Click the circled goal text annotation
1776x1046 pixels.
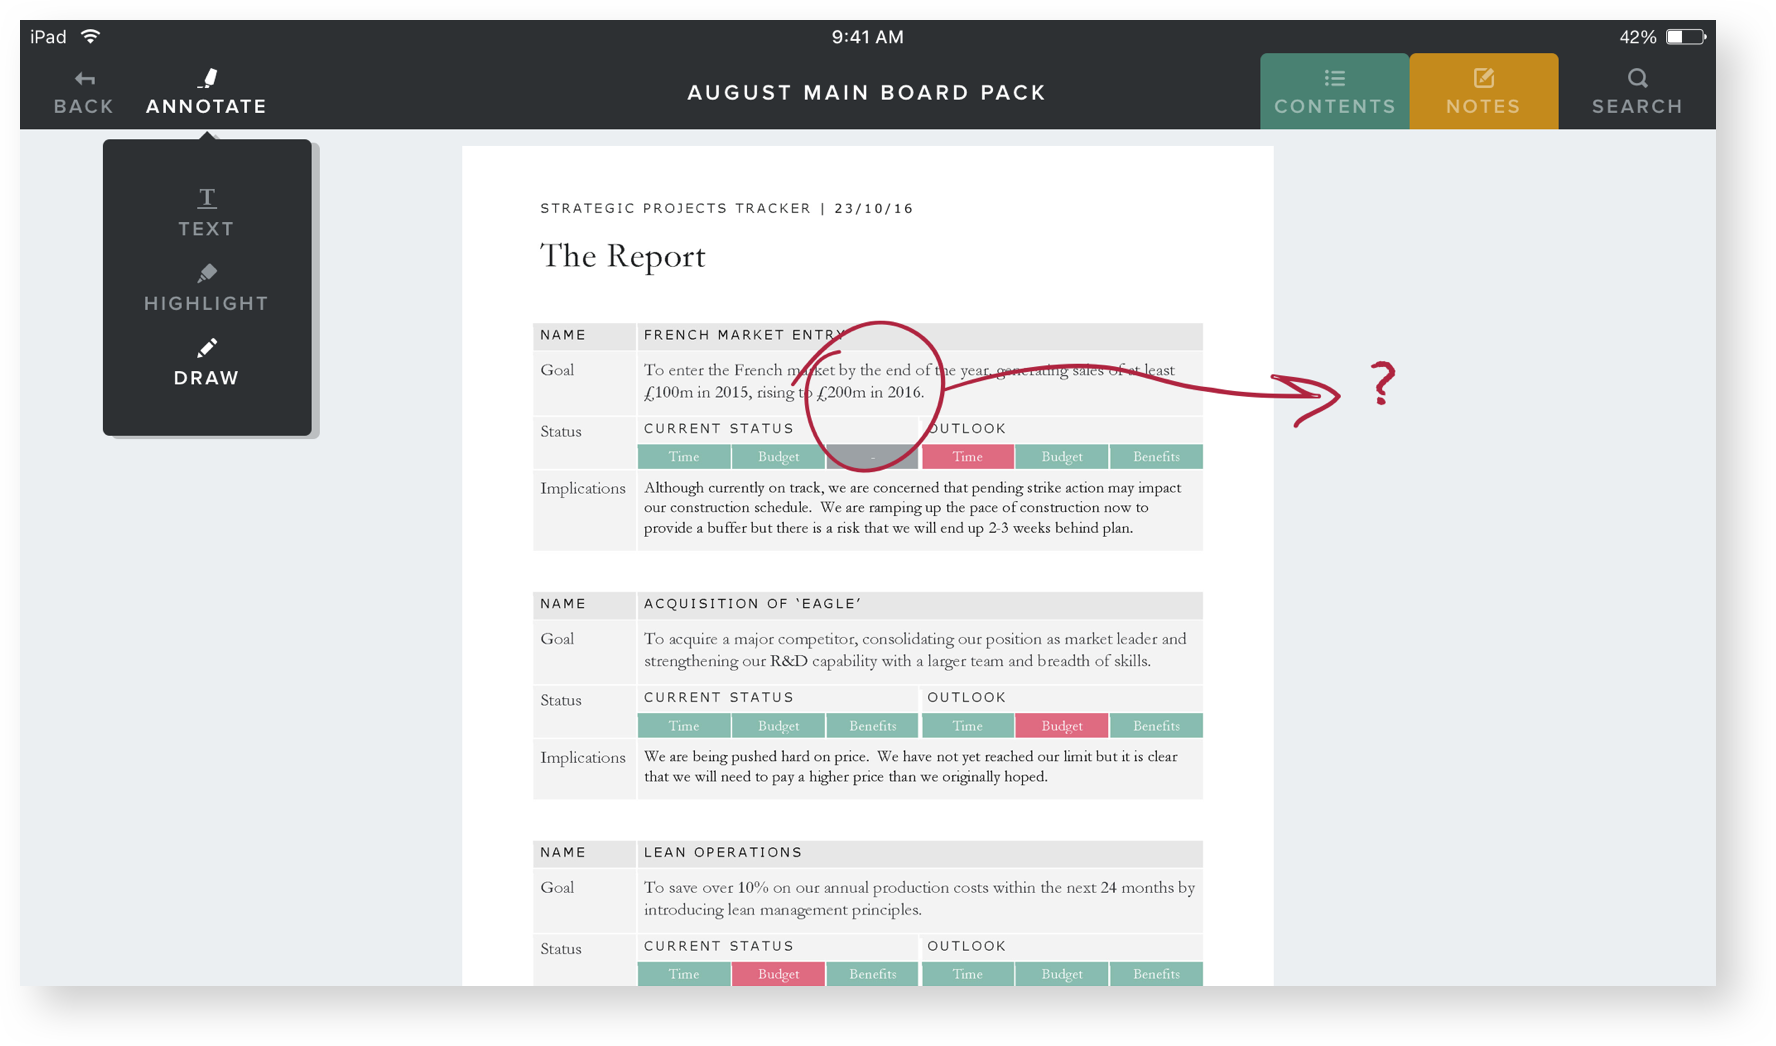[x=874, y=390]
